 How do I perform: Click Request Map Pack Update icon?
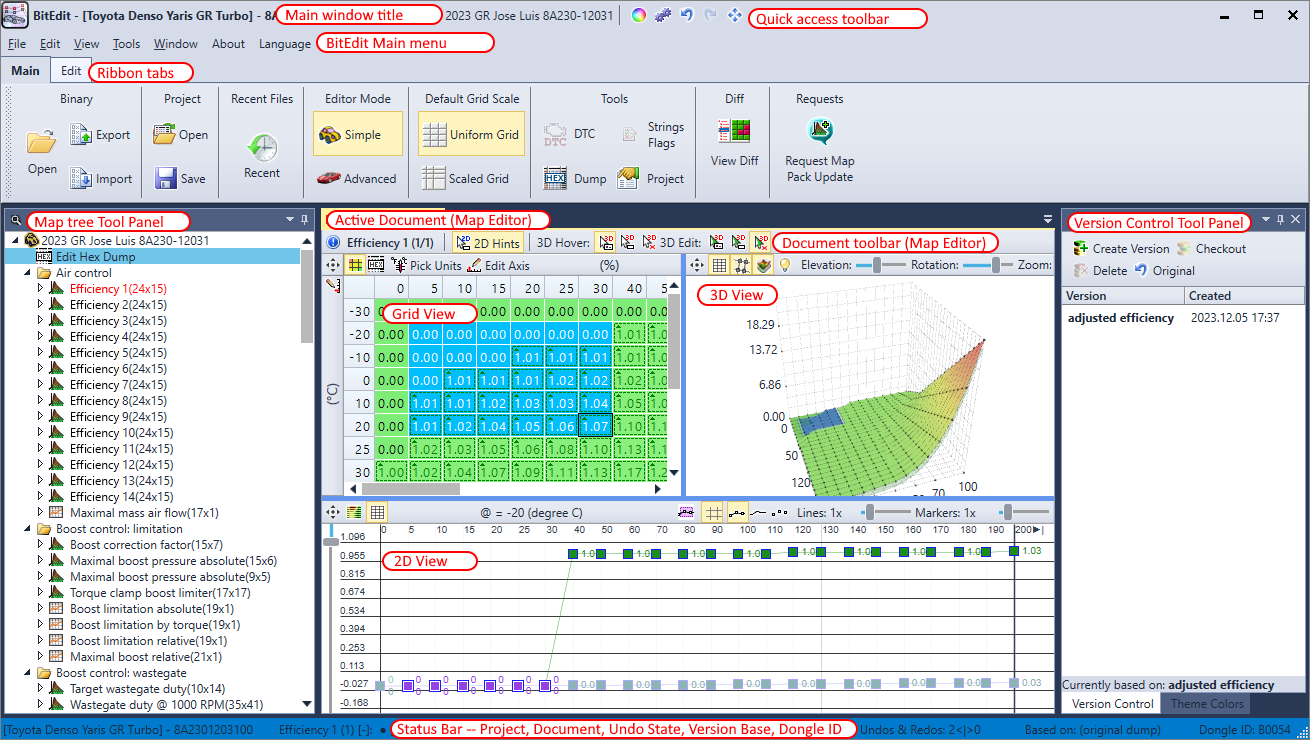point(820,132)
